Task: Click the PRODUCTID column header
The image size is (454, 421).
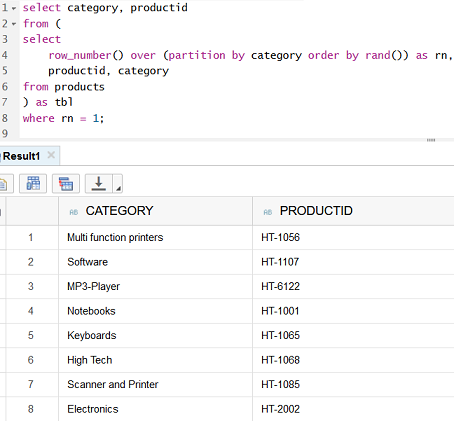Action: (x=353, y=211)
